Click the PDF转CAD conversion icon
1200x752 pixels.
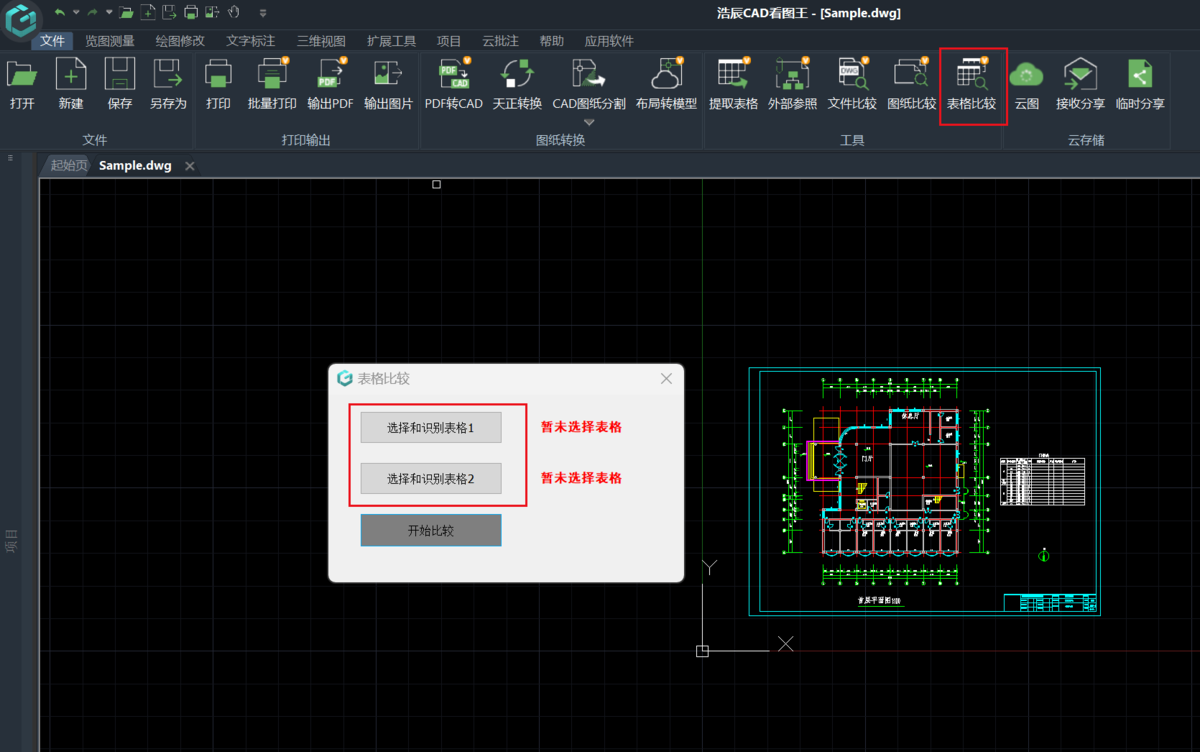[454, 83]
